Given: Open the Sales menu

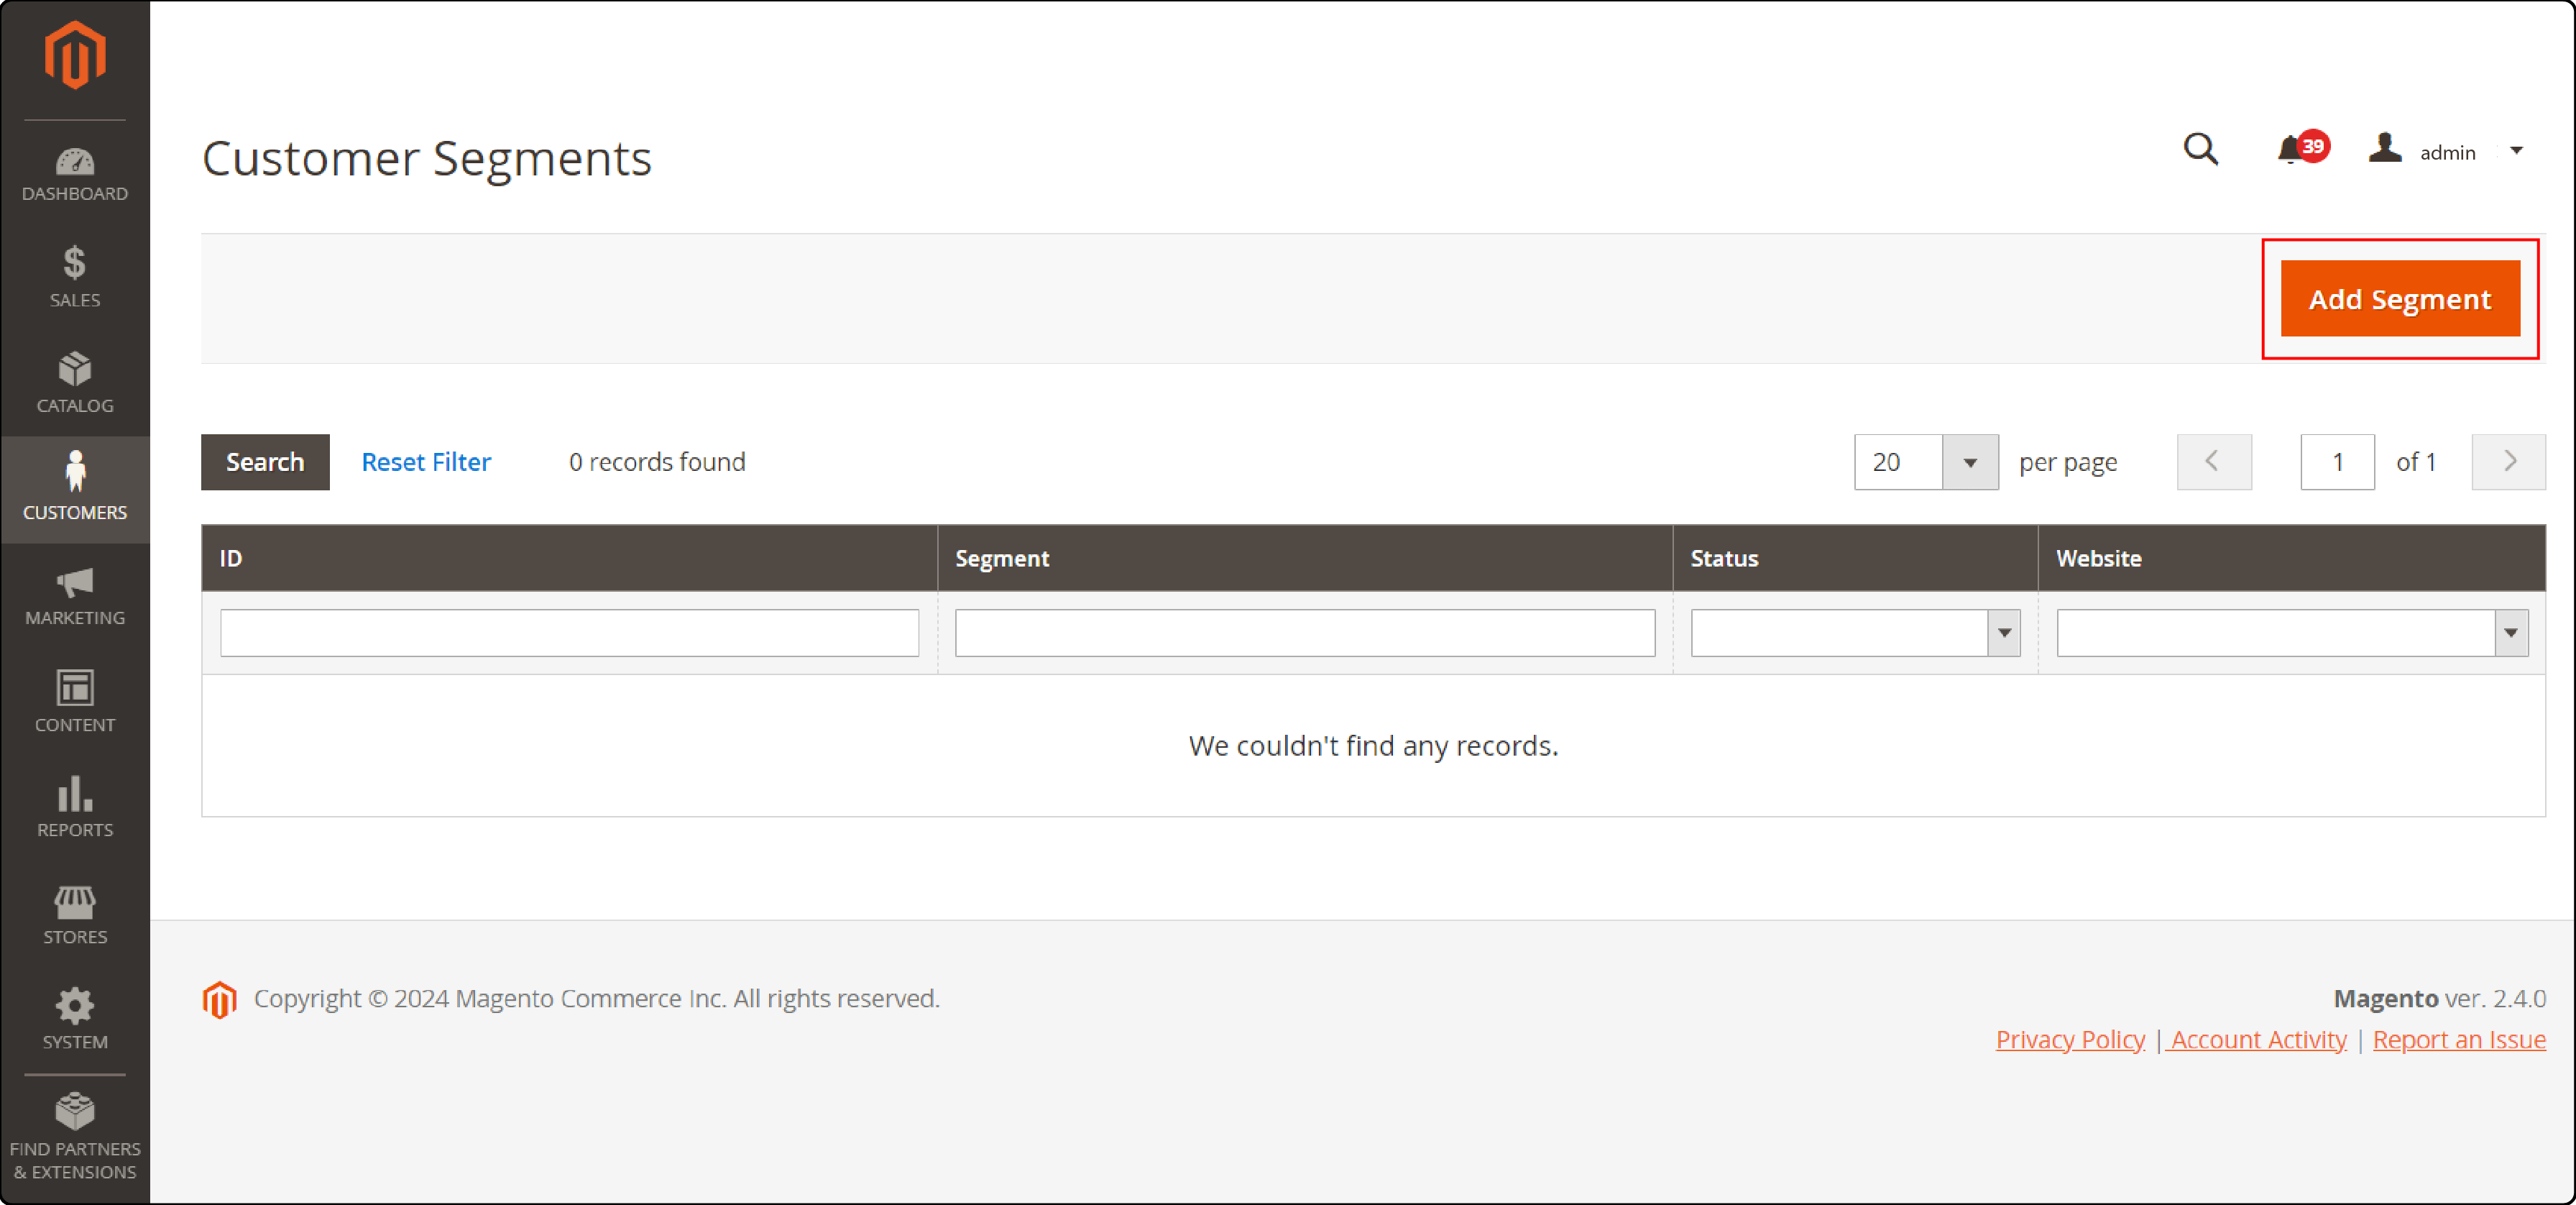Looking at the screenshot, I should [75, 277].
